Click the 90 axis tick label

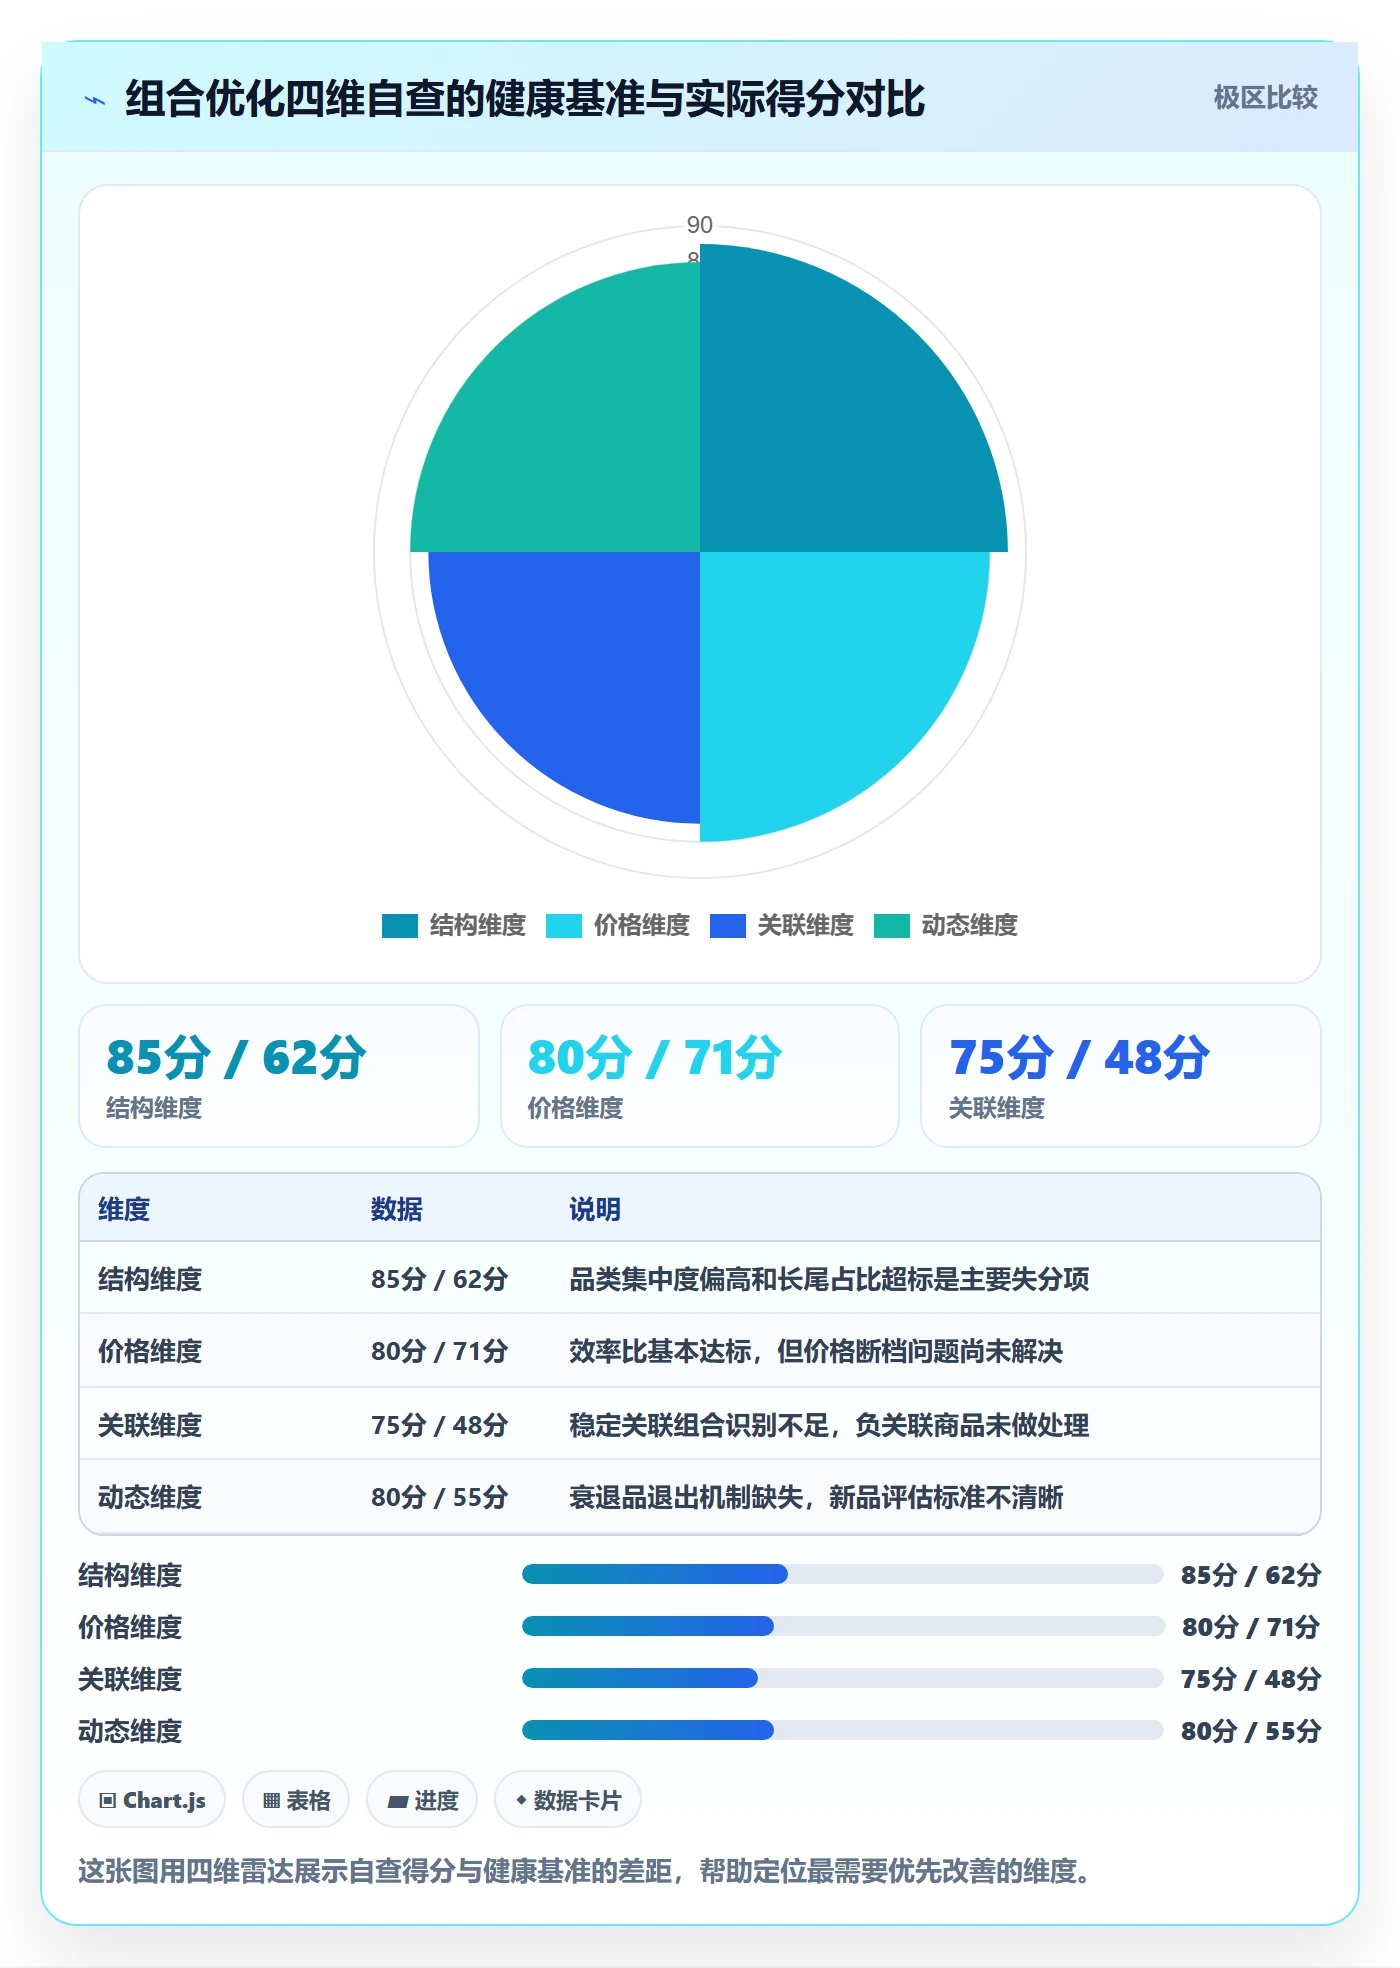[x=700, y=225]
